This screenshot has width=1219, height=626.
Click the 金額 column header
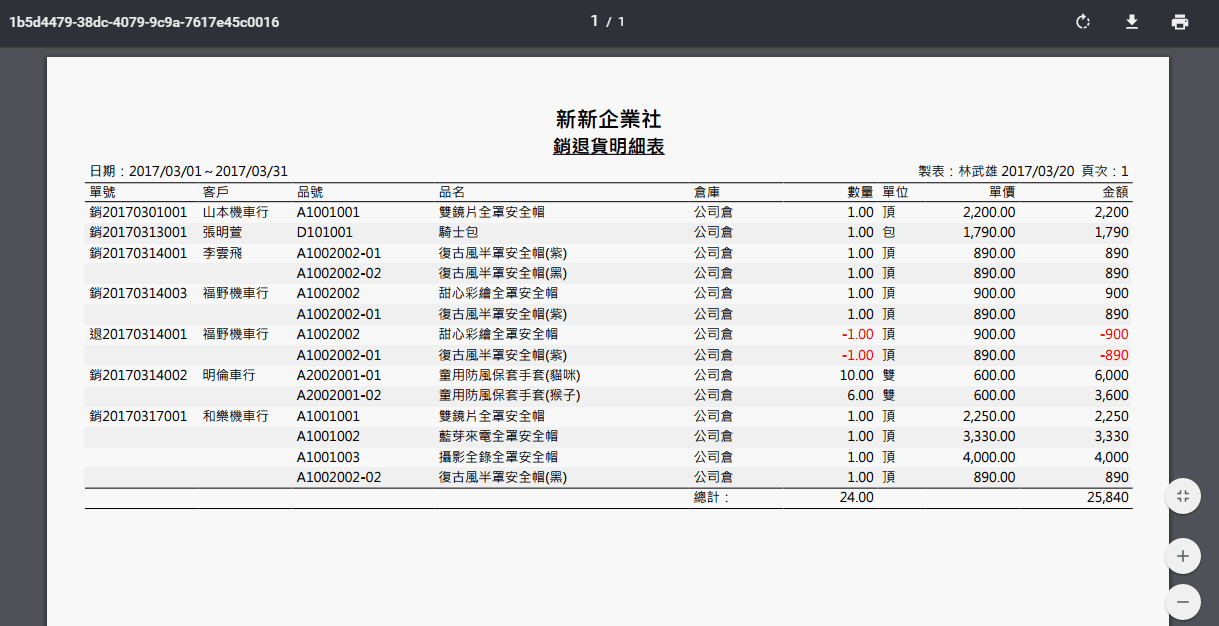coord(1115,192)
